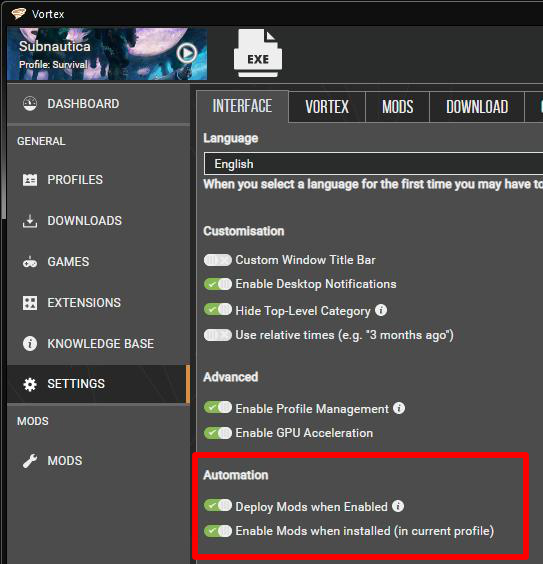The image size is (543, 564).
Task: Toggle Enable Mods when installed switch
Action: [218, 531]
